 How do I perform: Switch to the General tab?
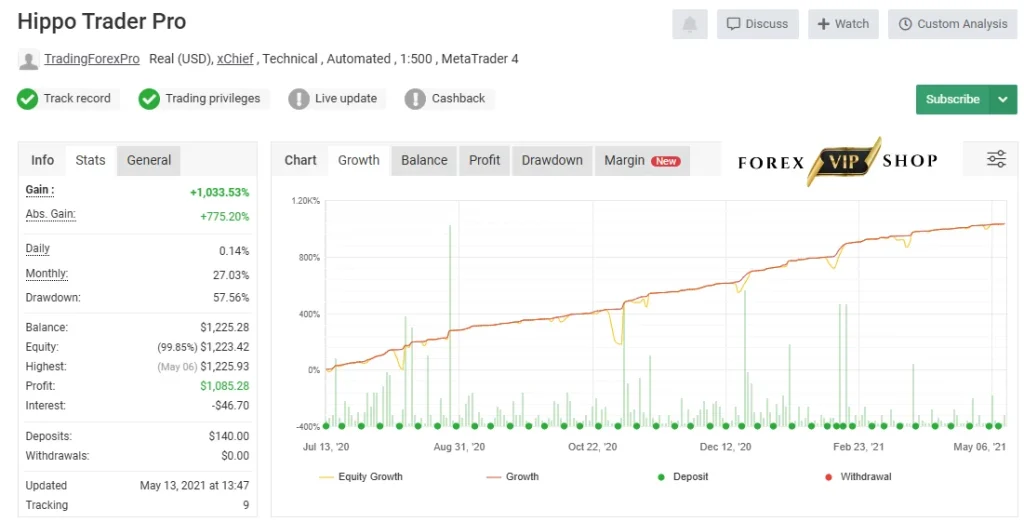(149, 161)
